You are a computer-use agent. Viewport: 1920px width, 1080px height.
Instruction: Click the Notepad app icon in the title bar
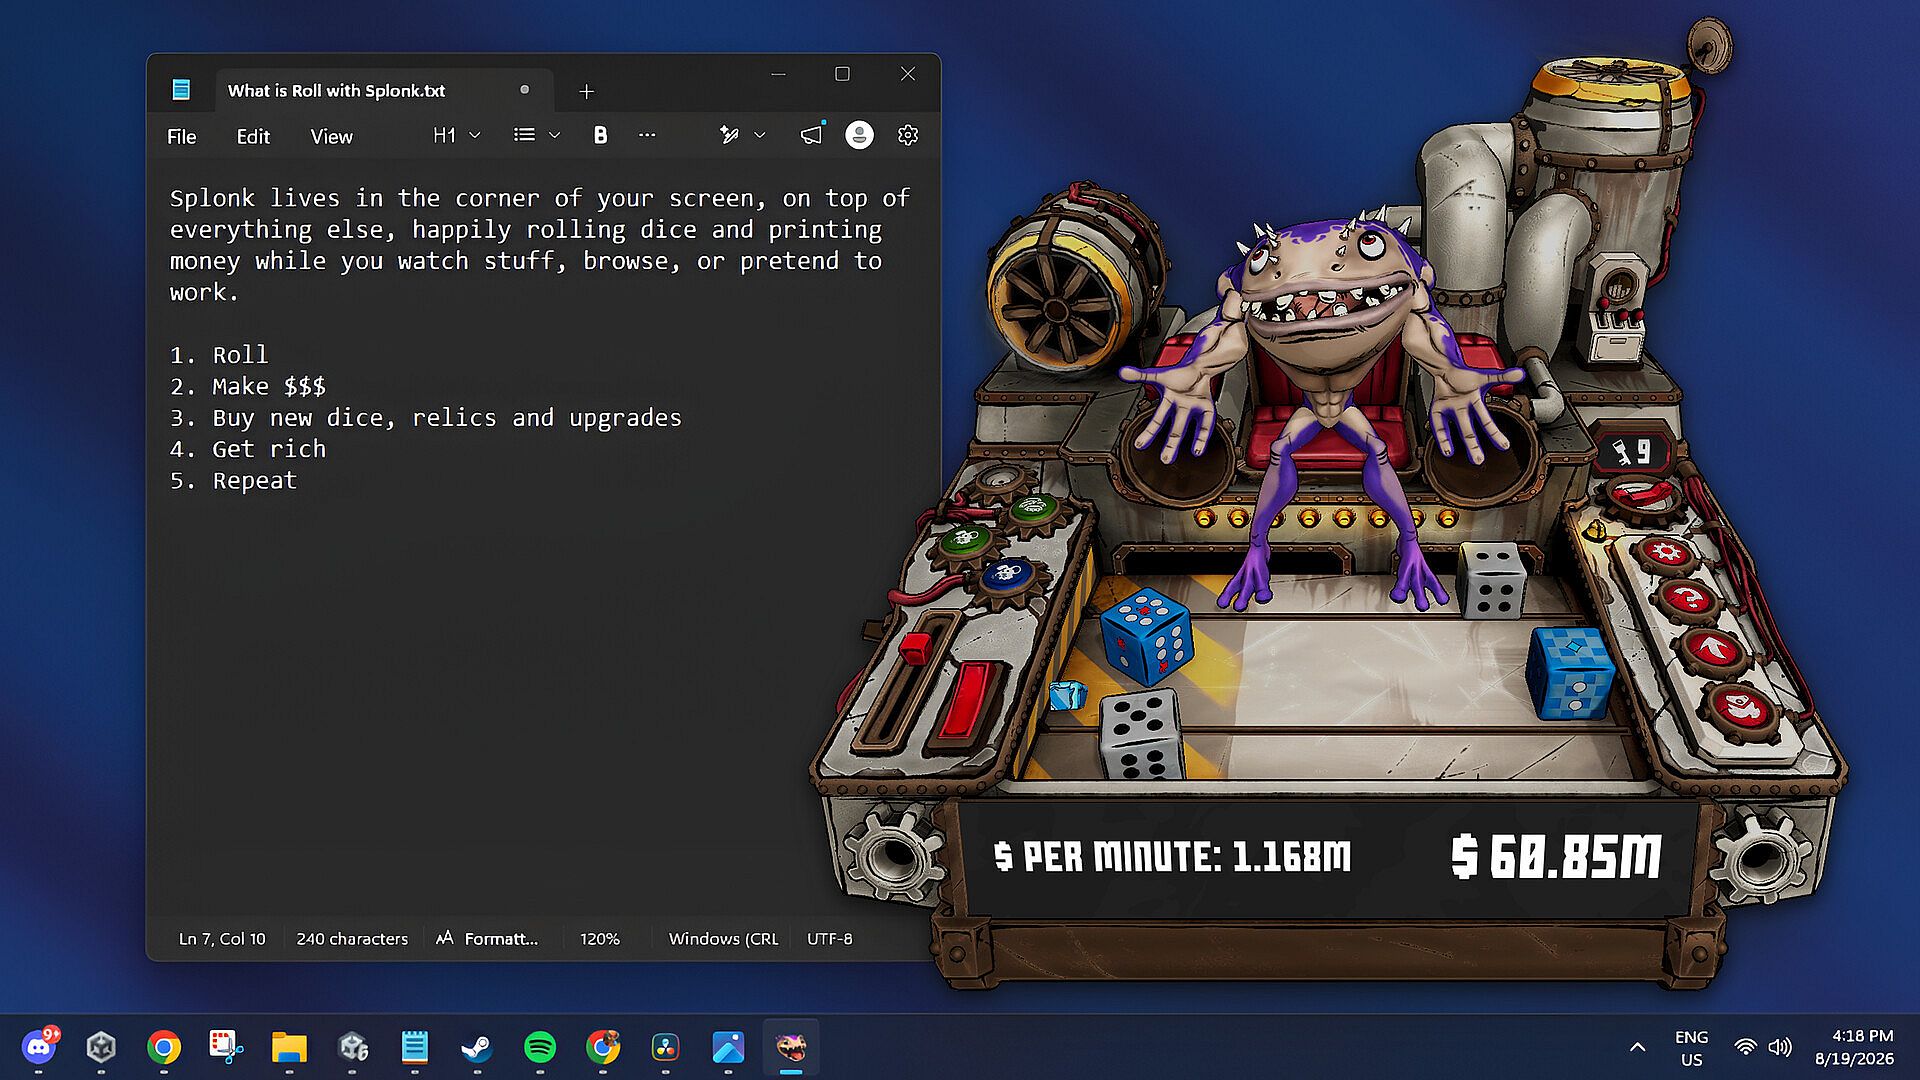coord(181,90)
